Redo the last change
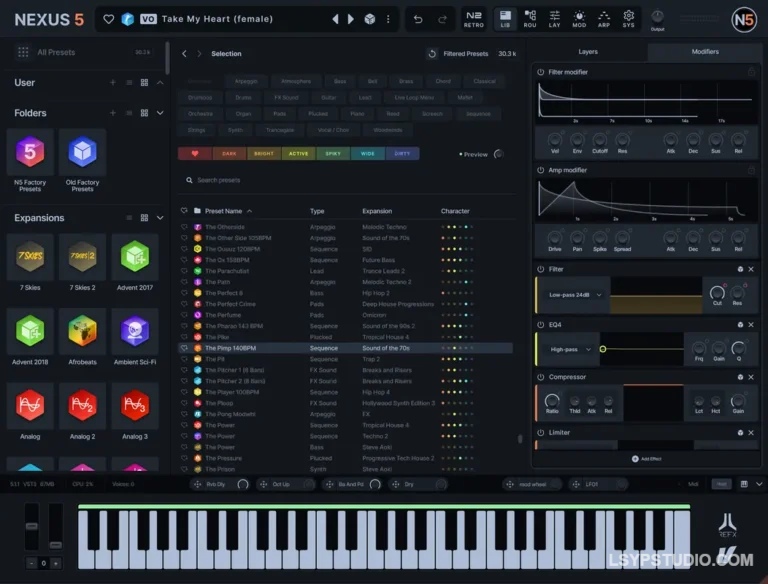768x584 pixels. pos(442,19)
